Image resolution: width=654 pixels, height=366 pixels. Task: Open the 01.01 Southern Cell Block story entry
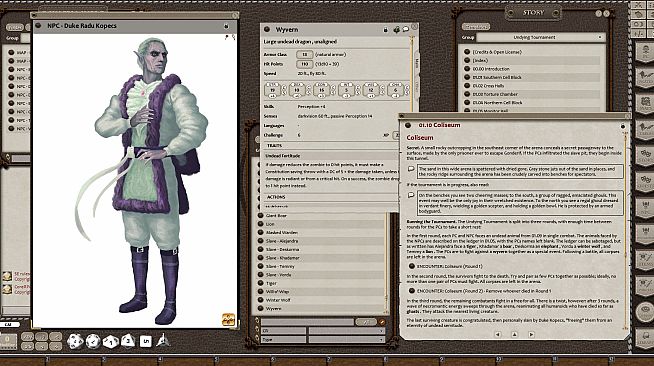coord(532,77)
